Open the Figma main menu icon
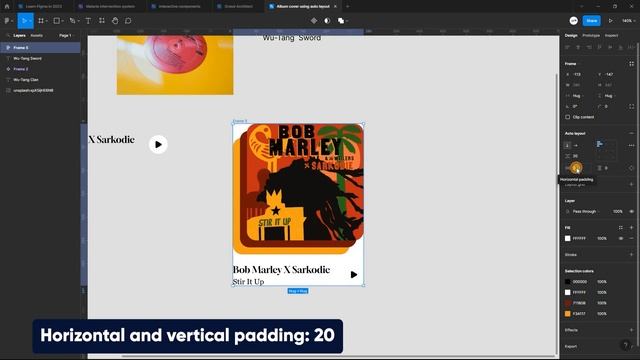 click(7, 21)
